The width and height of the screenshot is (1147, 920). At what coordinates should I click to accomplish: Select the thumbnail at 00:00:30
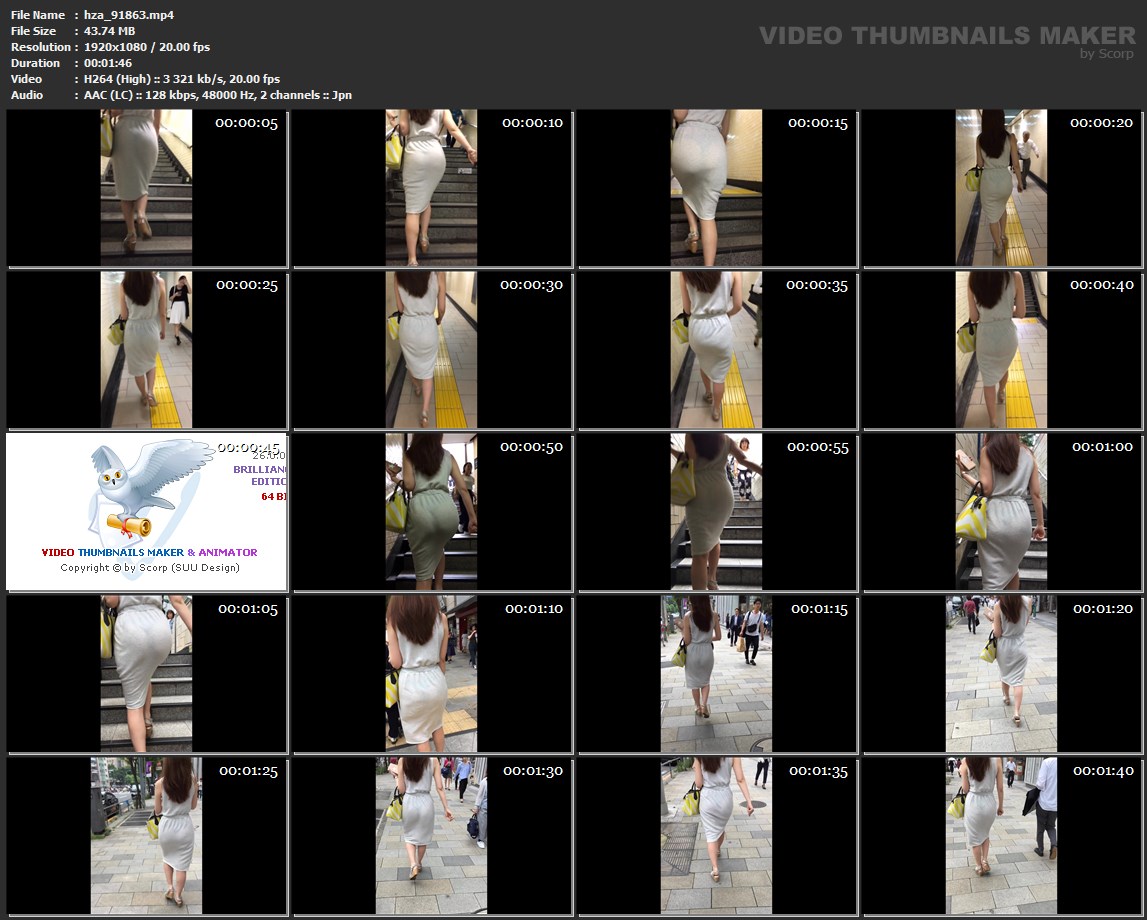point(431,350)
